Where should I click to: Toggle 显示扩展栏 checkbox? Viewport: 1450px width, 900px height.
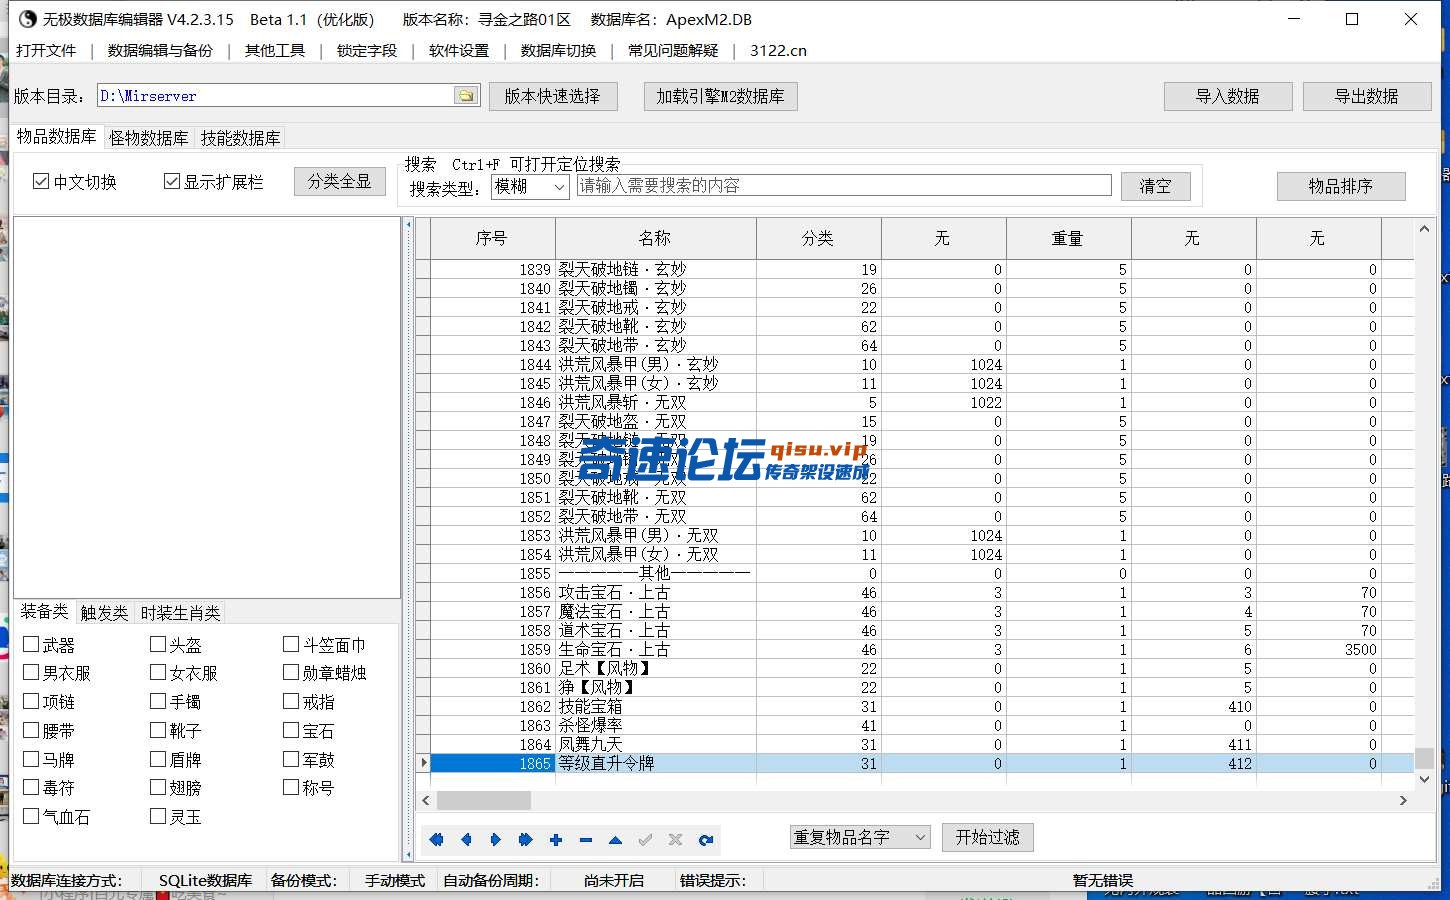tap(171, 181)
